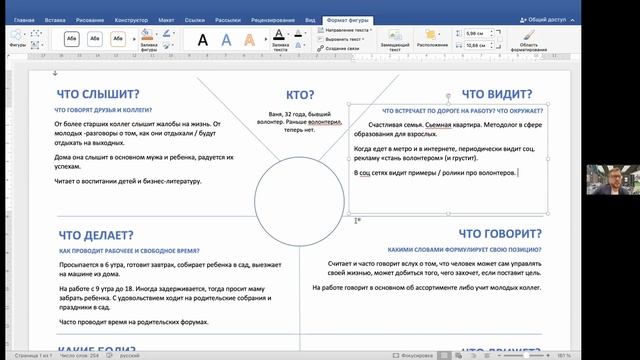Click the shape effects icon
The height and width of the screenshot is (360, 640).
(167, 45)
